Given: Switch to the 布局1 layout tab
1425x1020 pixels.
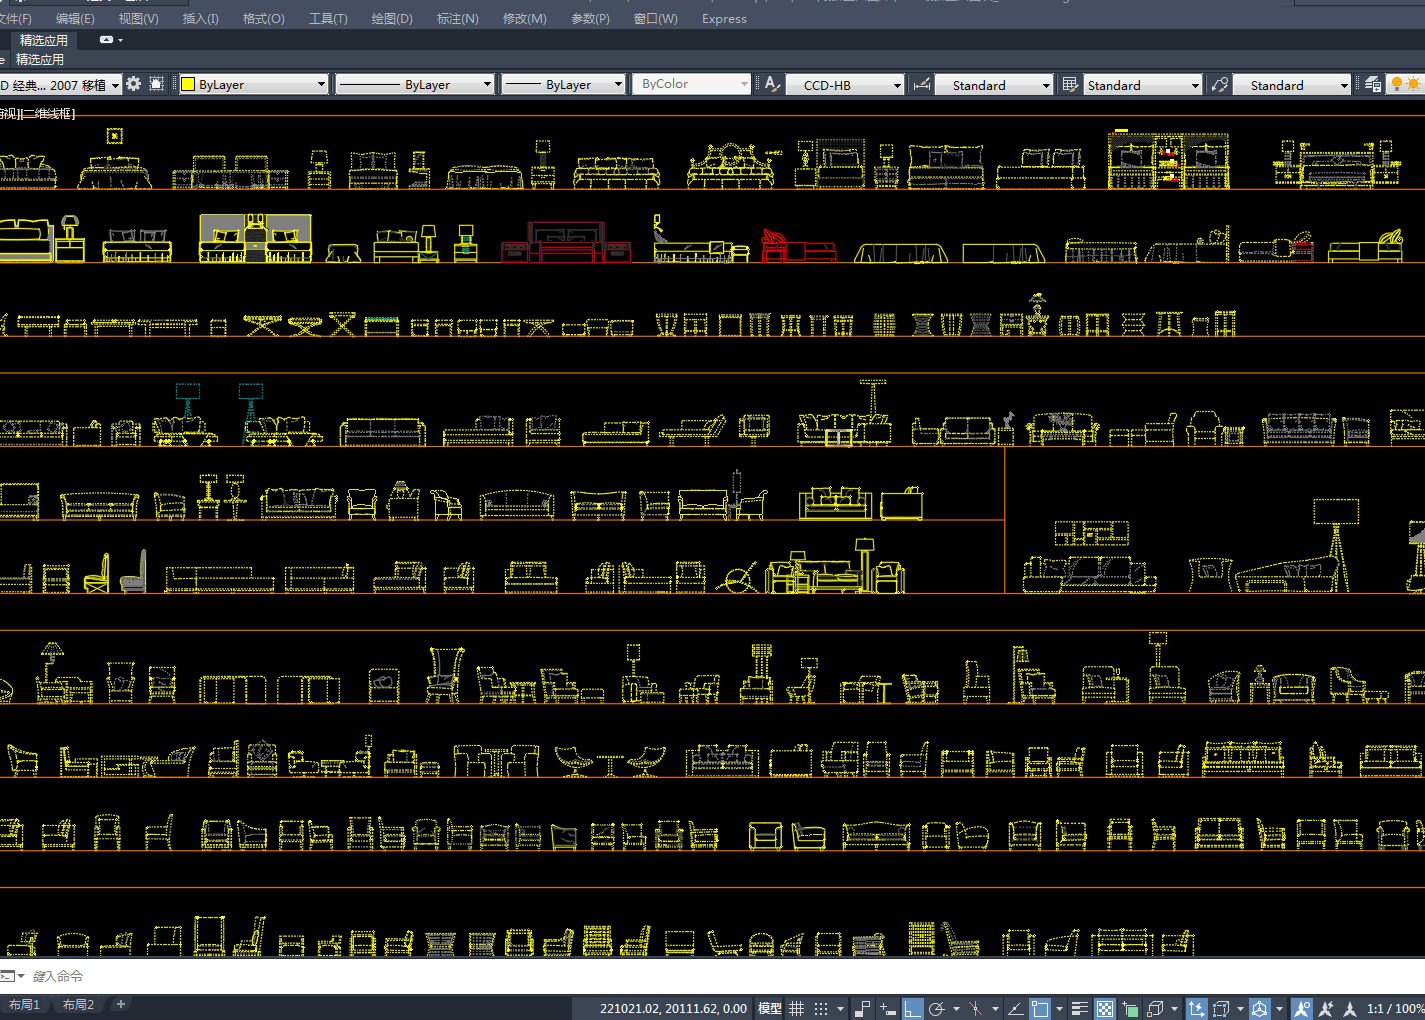Looking at the screenshot, I should (x=24, y=1004).
